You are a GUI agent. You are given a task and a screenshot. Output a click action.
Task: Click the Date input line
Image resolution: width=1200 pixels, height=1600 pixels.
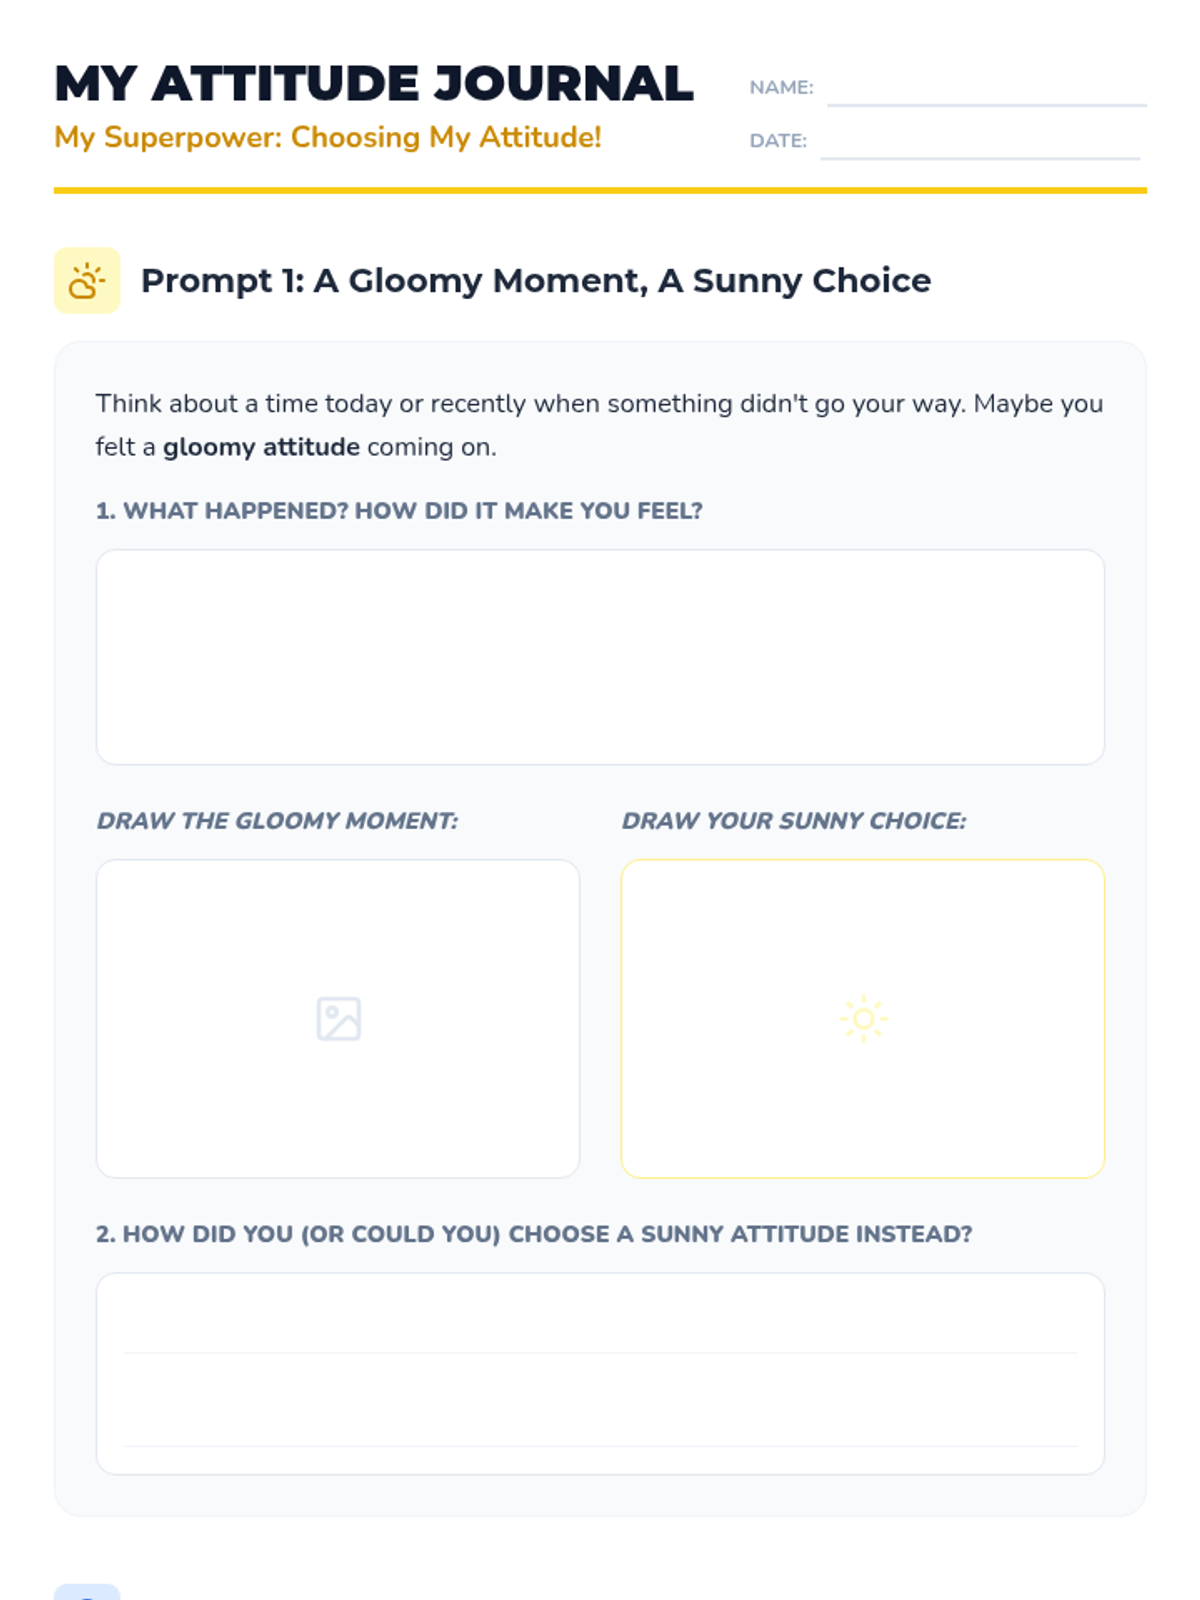click(980, 143)
